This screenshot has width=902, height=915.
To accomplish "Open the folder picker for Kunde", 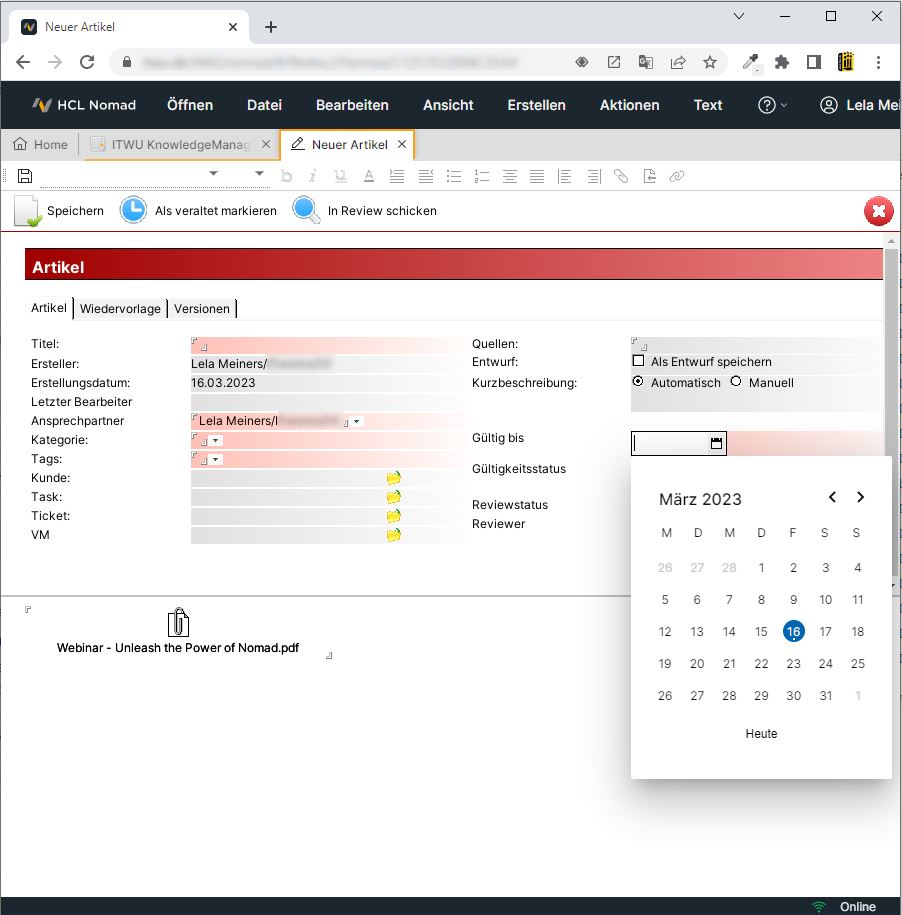I will pos(394,478).
